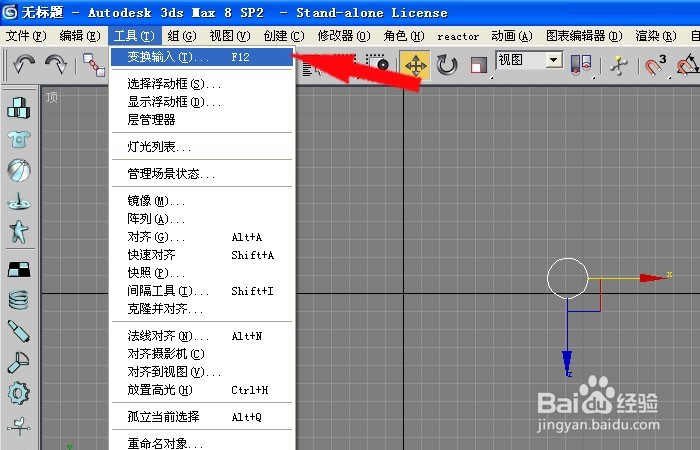This screenshot has width=700, height=450.
Task: Choose Spacing Tool (间隔工具) item
Action: tap(202, 291)
